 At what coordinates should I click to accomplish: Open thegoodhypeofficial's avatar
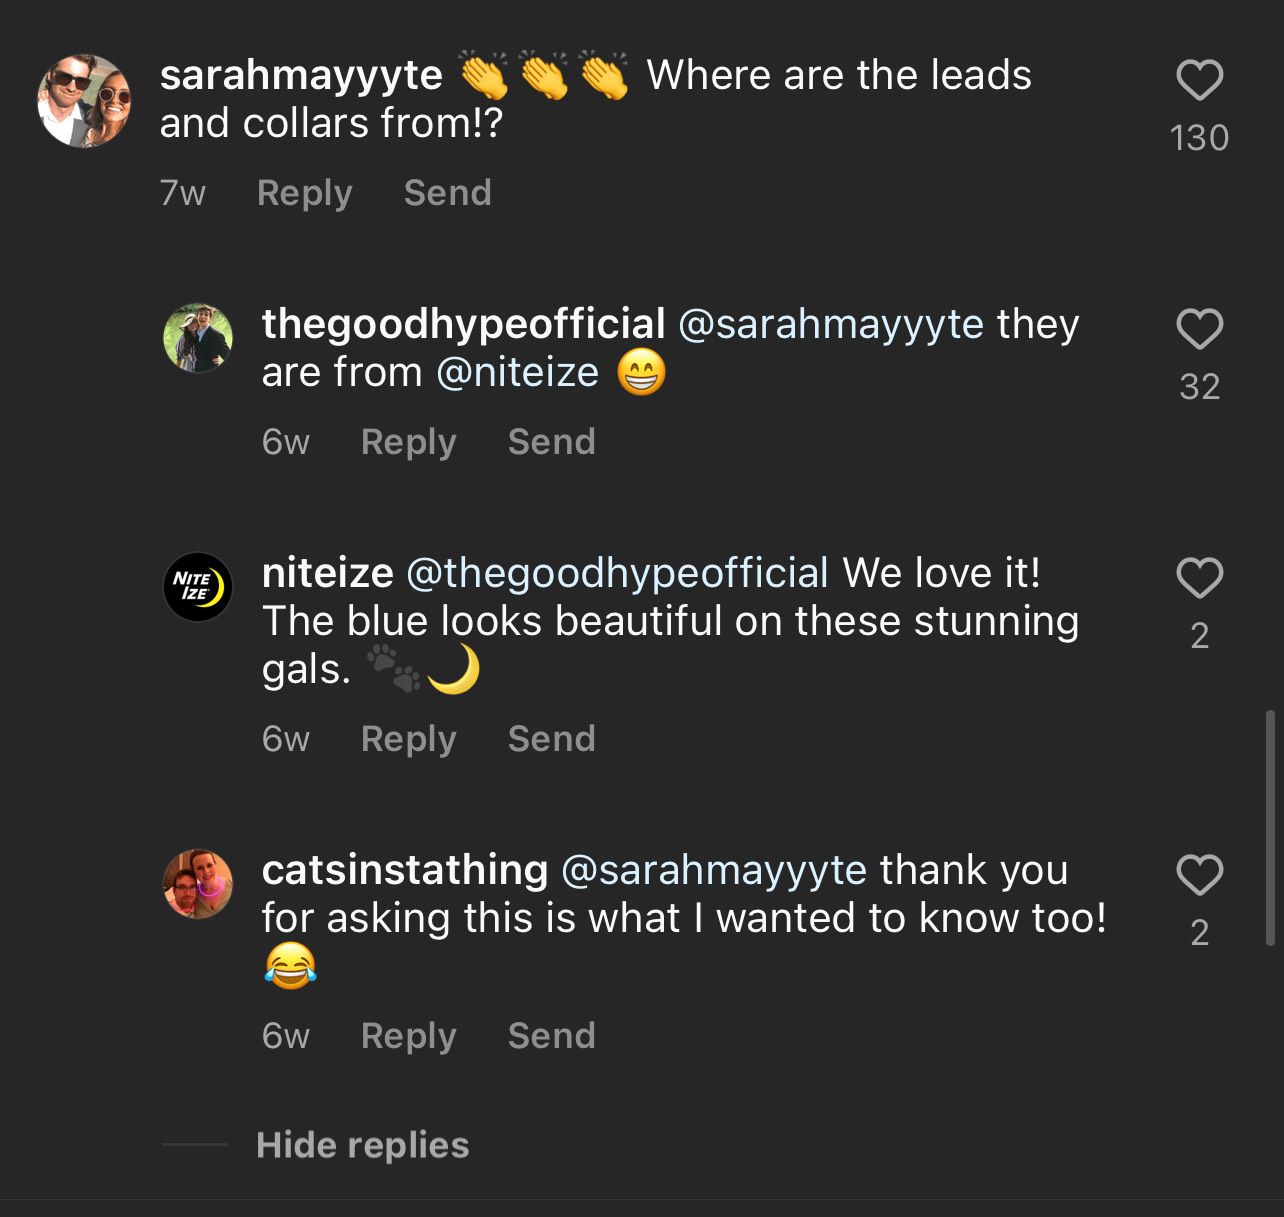point(198,338)
